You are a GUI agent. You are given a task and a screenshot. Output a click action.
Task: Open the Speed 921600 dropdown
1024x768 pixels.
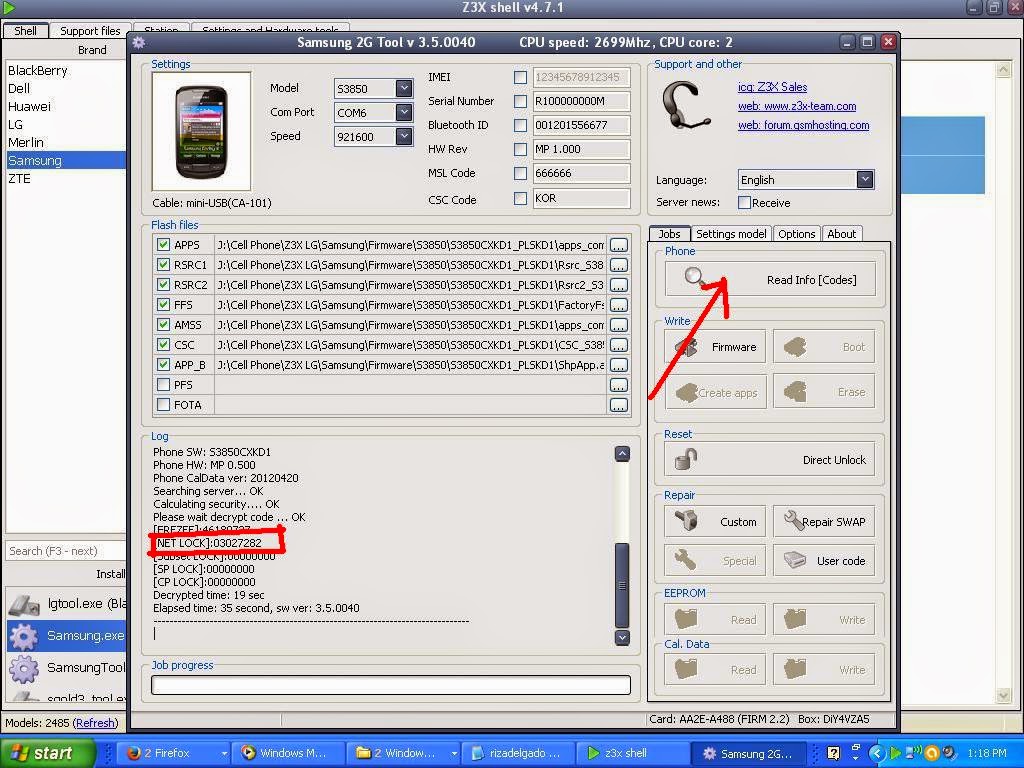coord(404,136)
